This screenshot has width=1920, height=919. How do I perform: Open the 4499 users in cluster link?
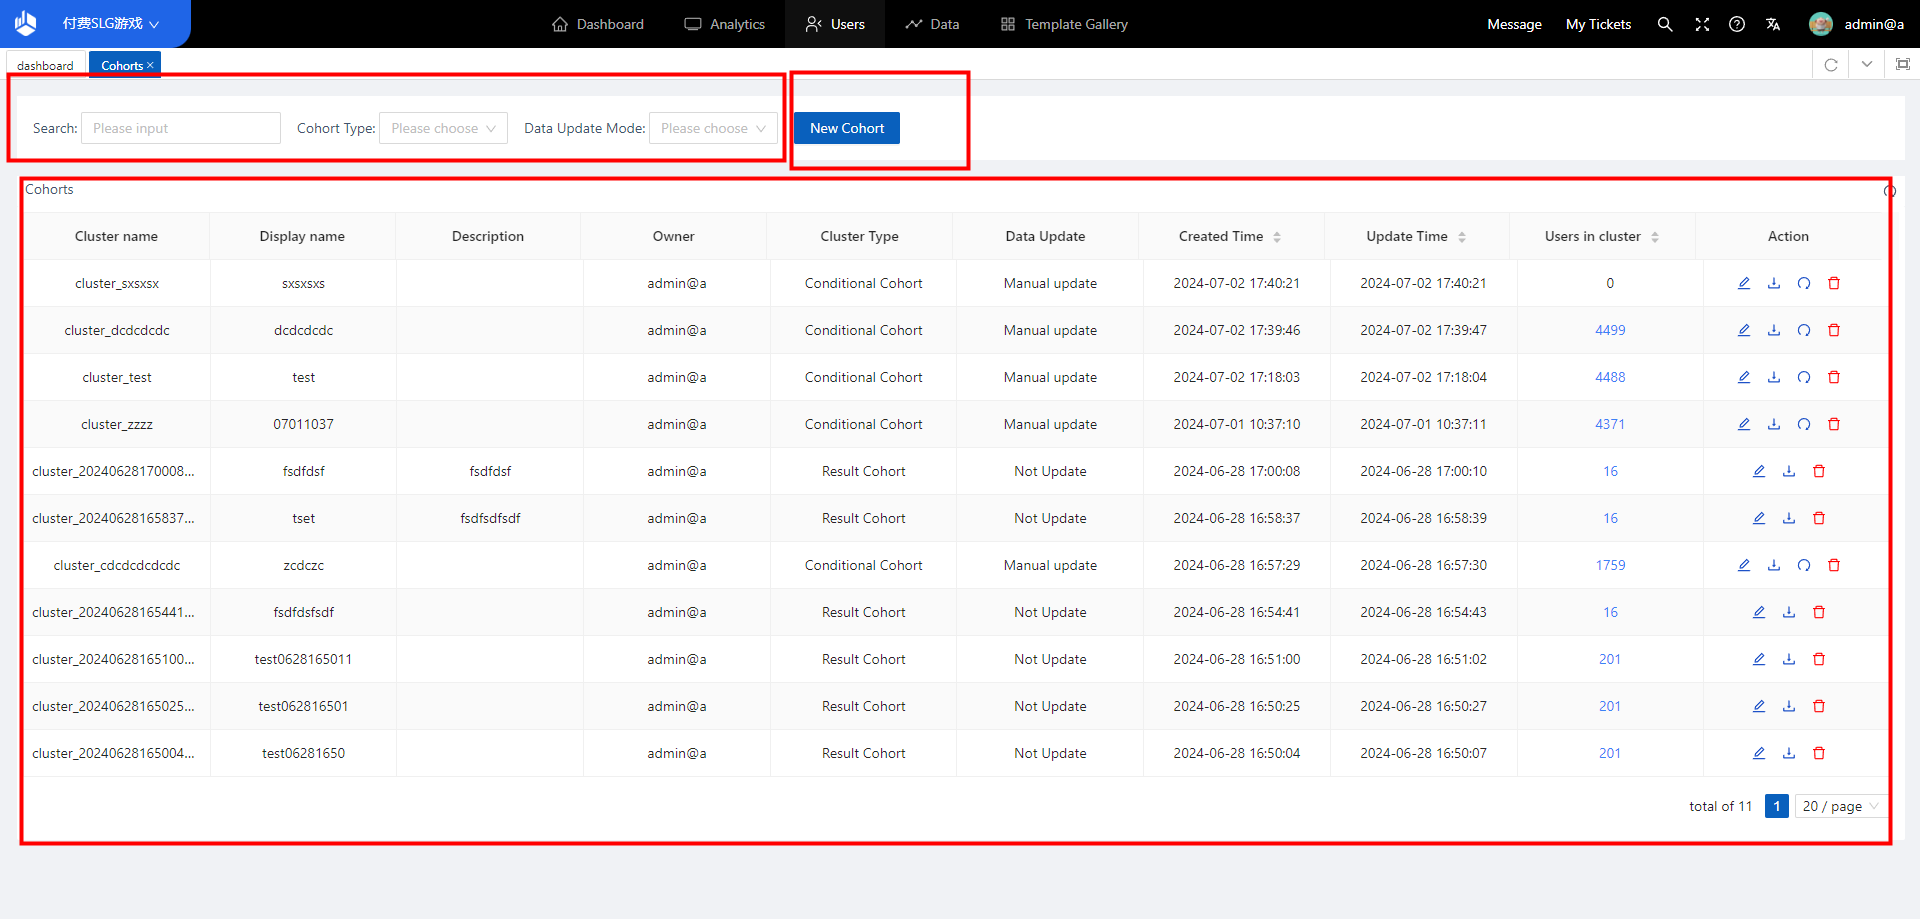pos(1609,330)
